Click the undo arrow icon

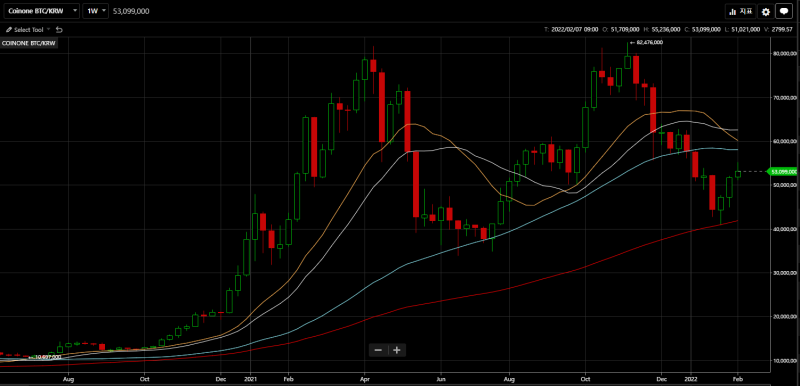[x=59, y=30]
